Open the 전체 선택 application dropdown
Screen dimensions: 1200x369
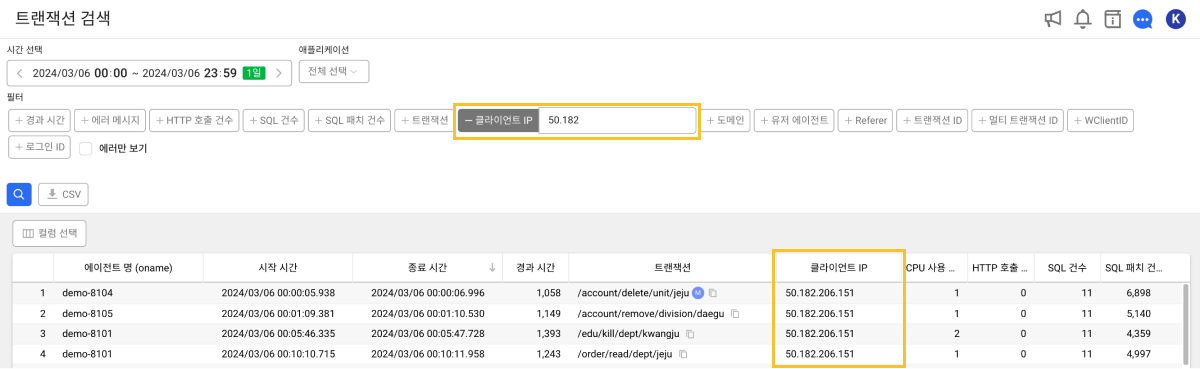334,72
